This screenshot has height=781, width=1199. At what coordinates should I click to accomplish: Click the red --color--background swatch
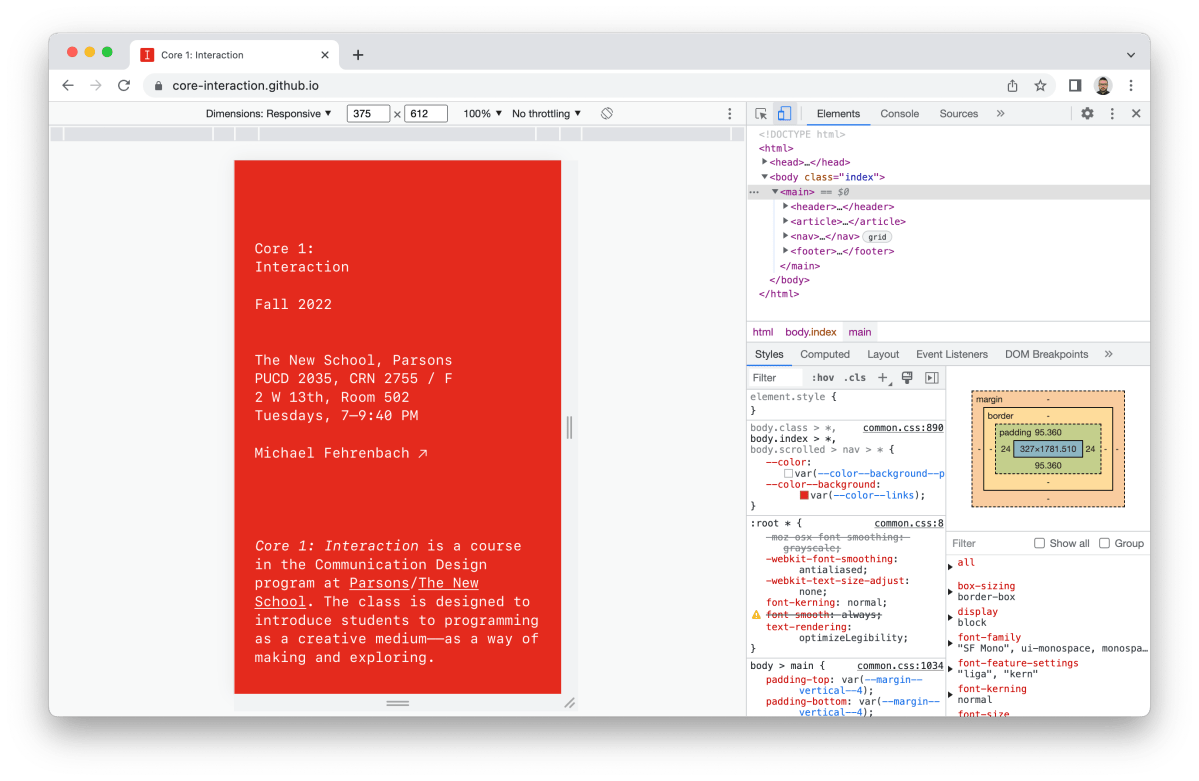pyautogui.click(x=804, y=496)
